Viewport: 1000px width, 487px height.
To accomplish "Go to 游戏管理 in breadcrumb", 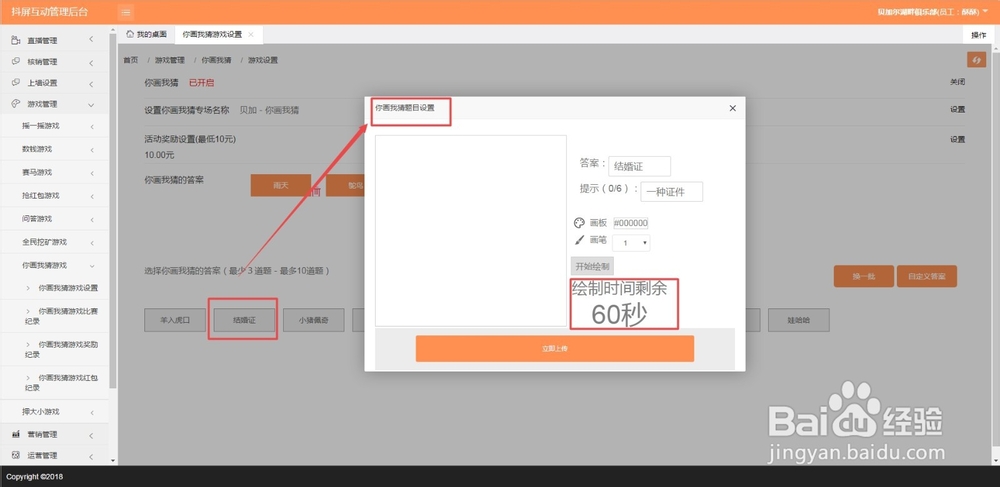I will click(x=170, y=60).
